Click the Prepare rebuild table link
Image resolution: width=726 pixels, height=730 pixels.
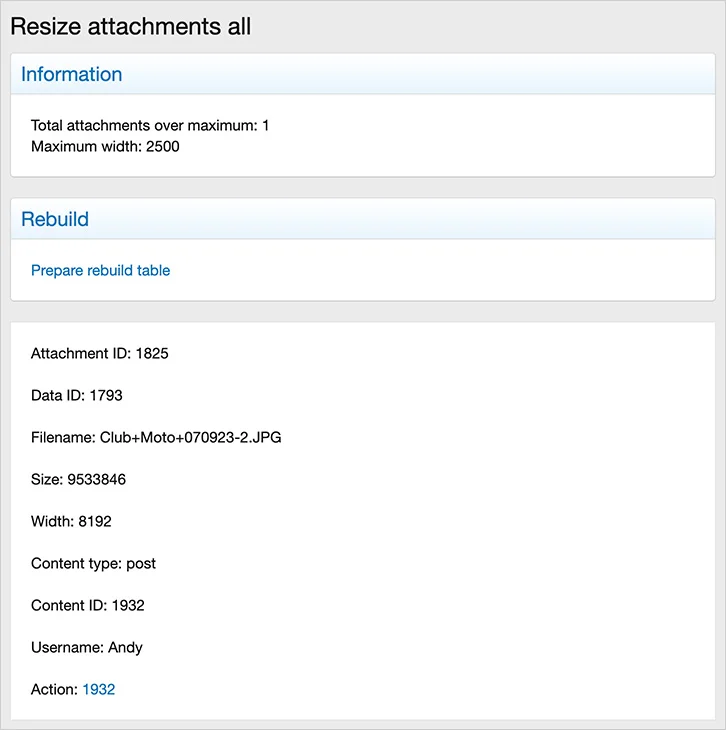tap(100, 270)
